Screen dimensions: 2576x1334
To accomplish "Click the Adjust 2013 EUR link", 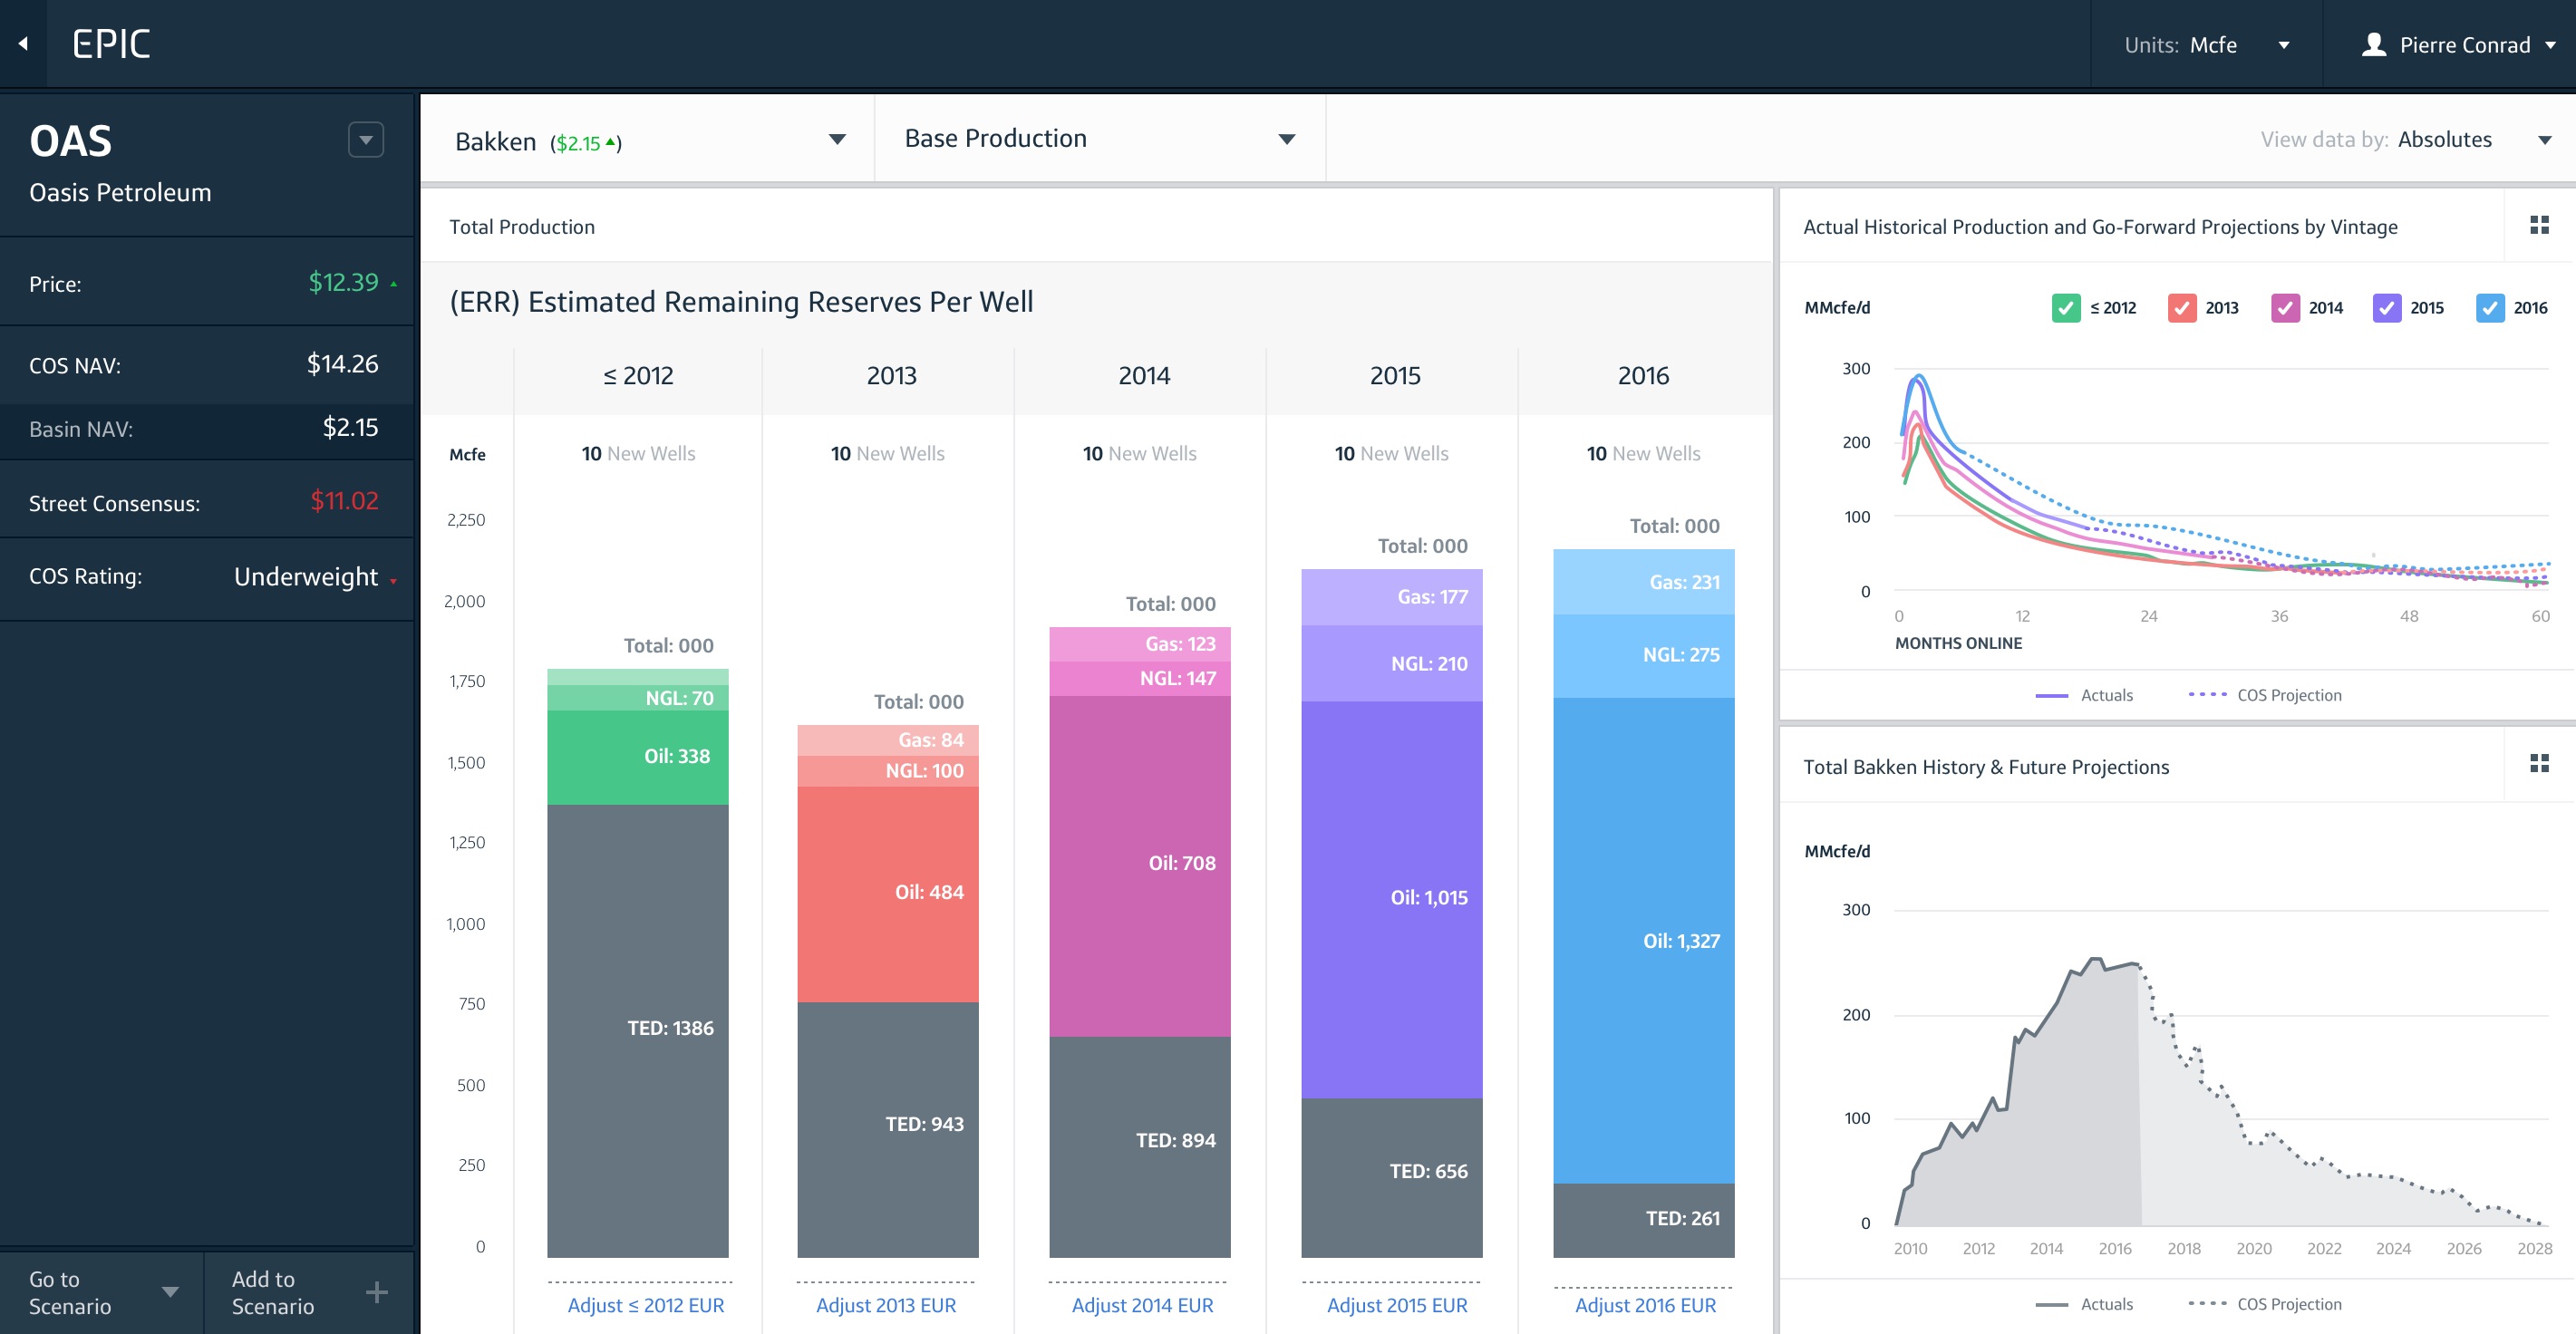I will click(x=885, y=1305).
